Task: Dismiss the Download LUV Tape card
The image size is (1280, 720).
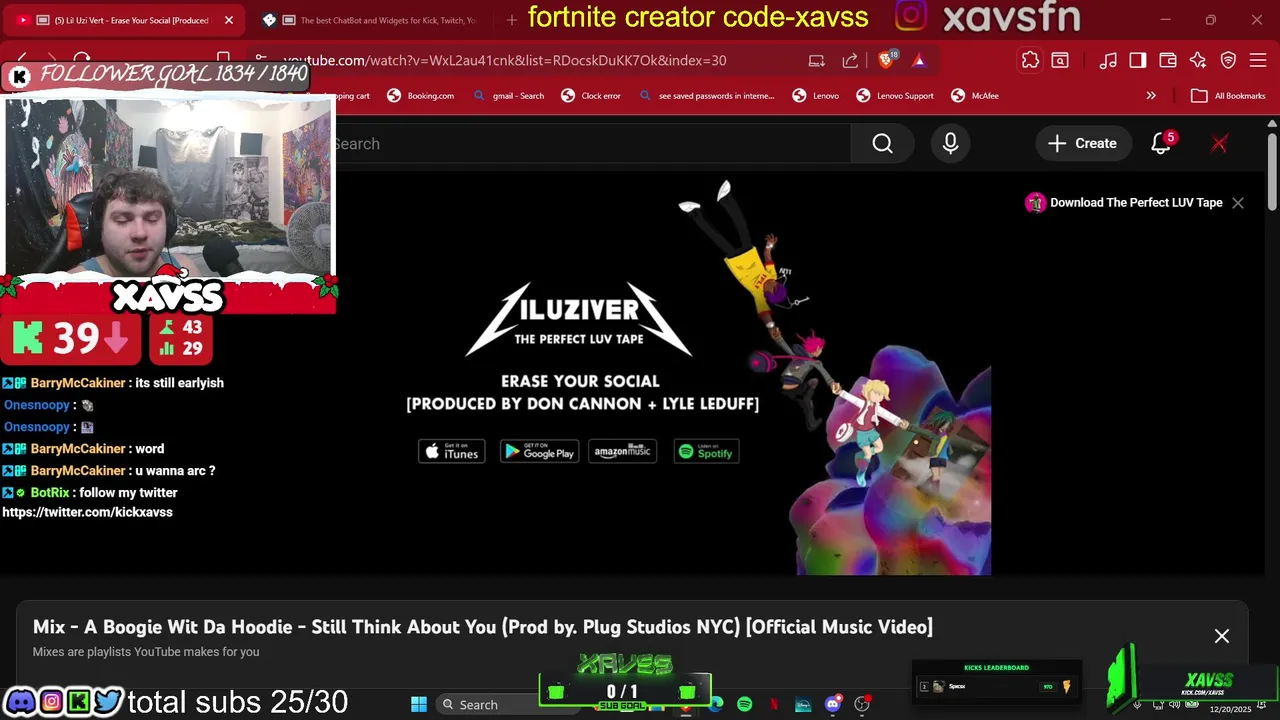Action: pos(1238,203)
